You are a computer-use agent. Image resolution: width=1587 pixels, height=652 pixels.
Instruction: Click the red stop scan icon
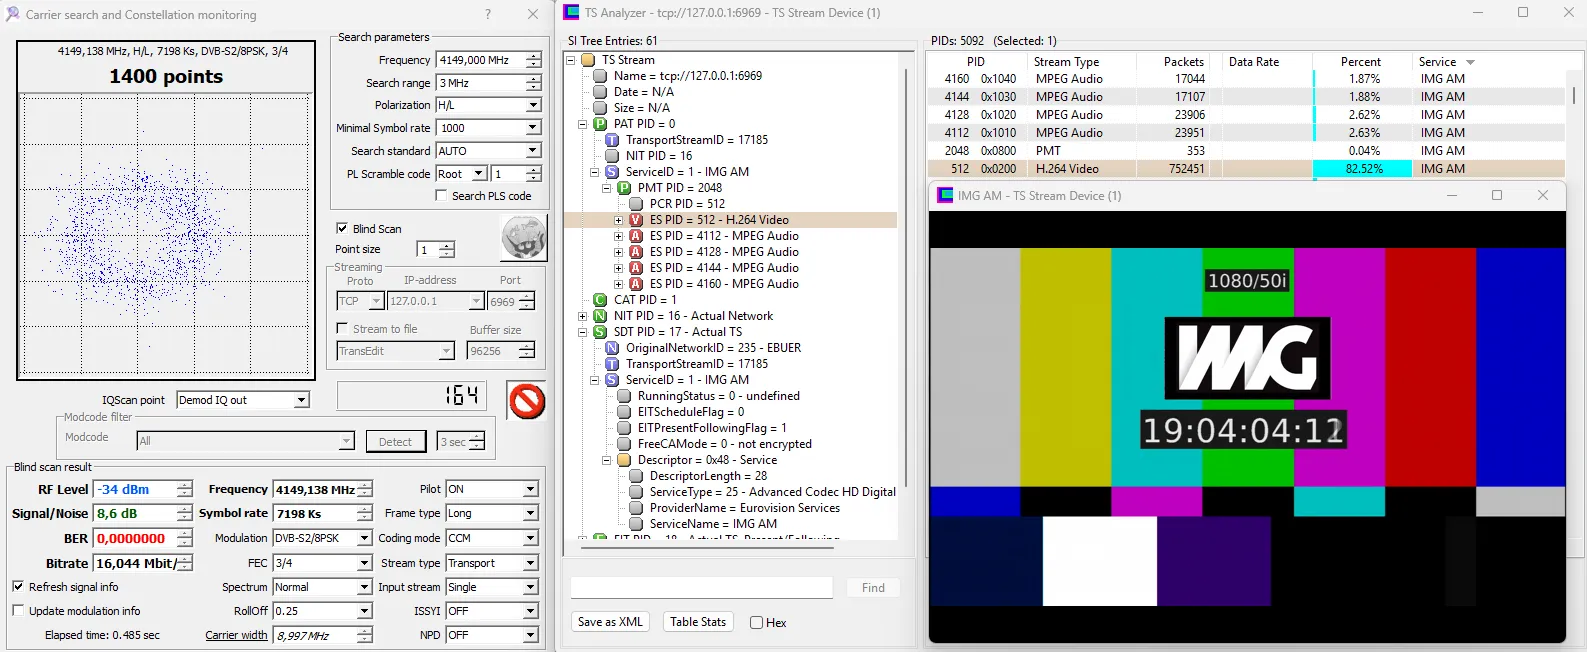tap(526, 401)
